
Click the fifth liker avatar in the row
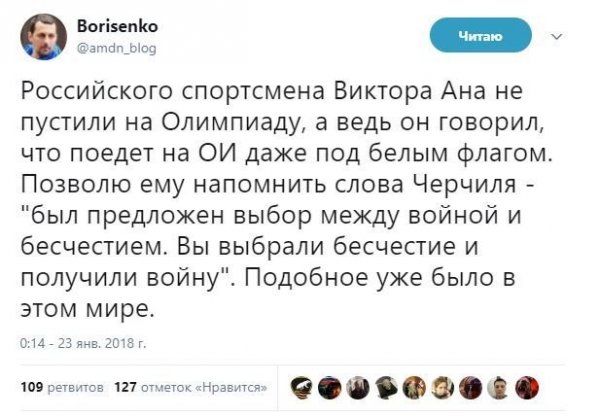pos(415,383)
